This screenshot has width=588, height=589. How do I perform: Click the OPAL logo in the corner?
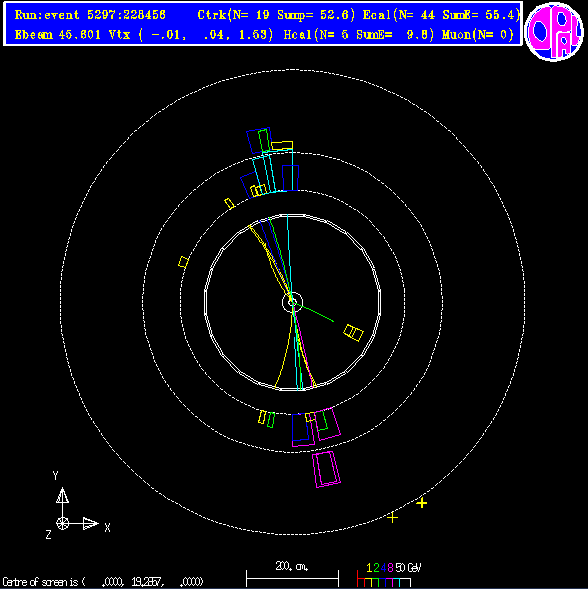554,32
